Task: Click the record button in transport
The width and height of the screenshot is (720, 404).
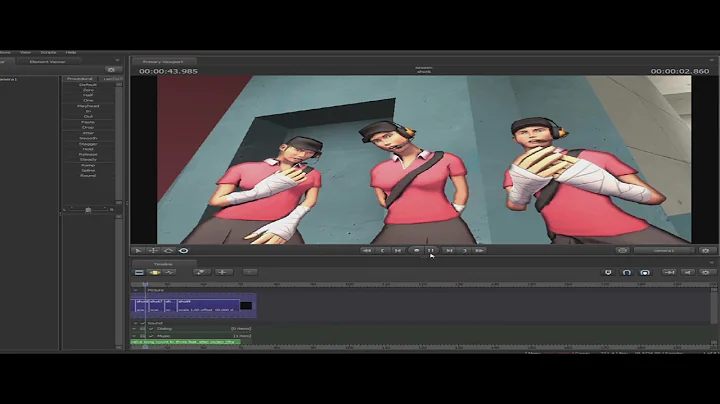Action: click(416, 251)
